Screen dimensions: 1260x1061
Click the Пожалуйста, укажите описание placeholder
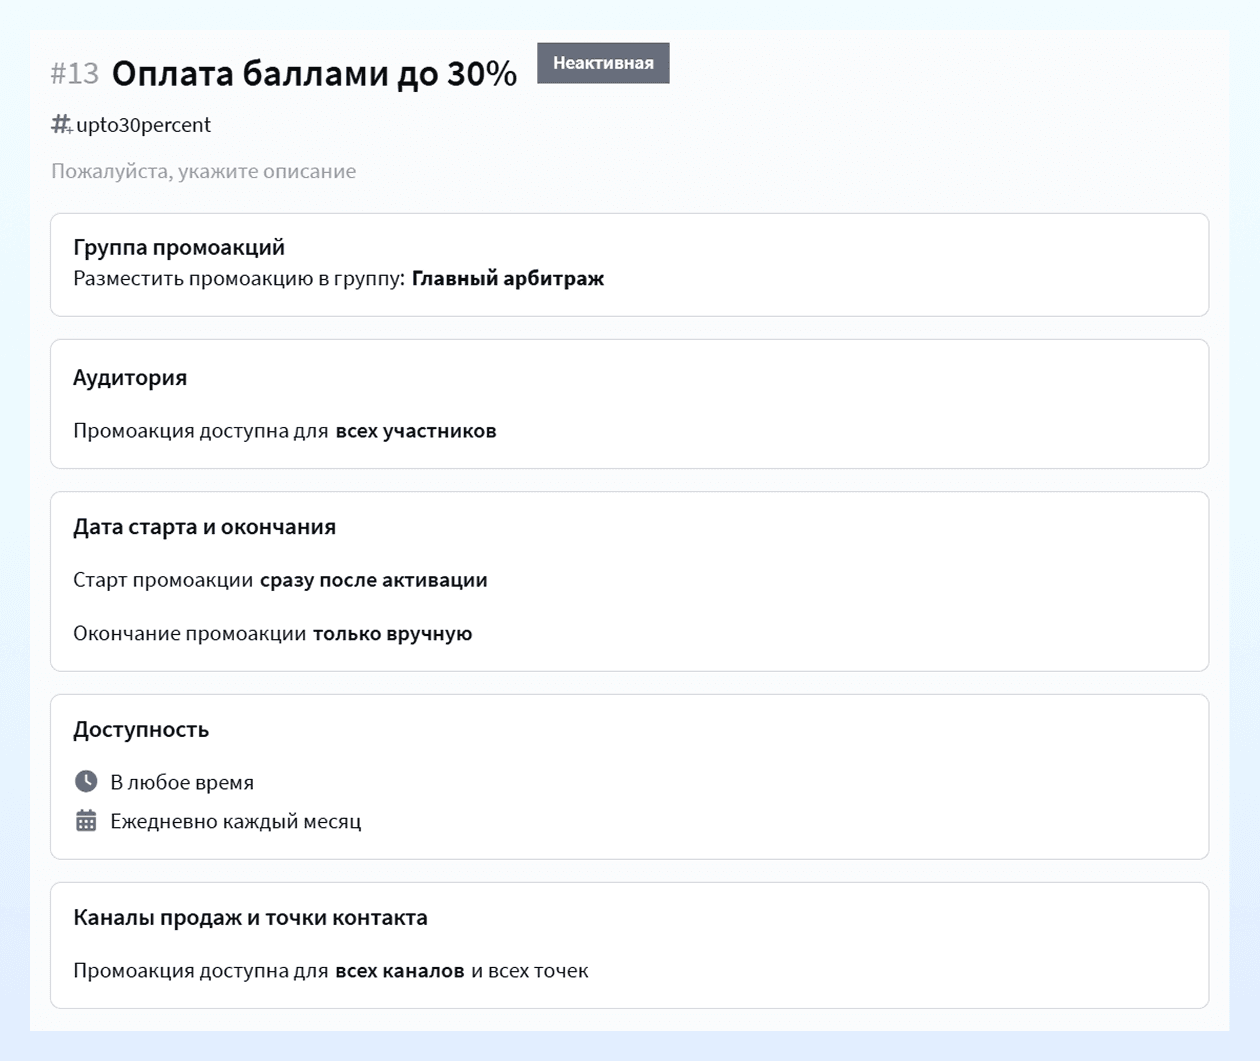coord(204,171)
